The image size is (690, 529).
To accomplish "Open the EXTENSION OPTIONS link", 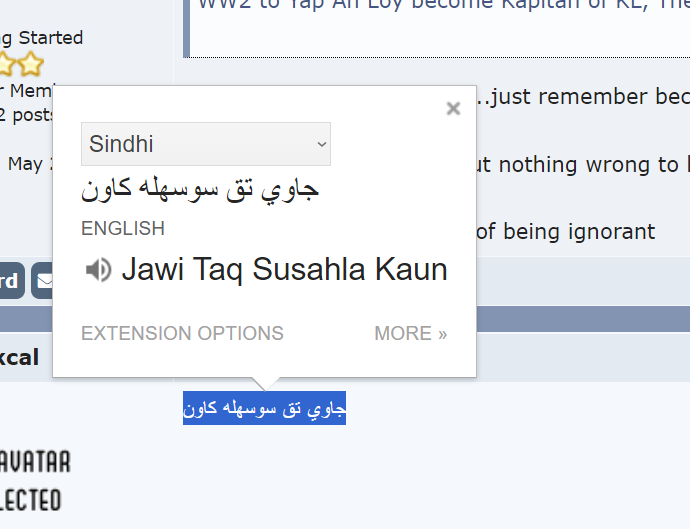I will pos(182,333).
